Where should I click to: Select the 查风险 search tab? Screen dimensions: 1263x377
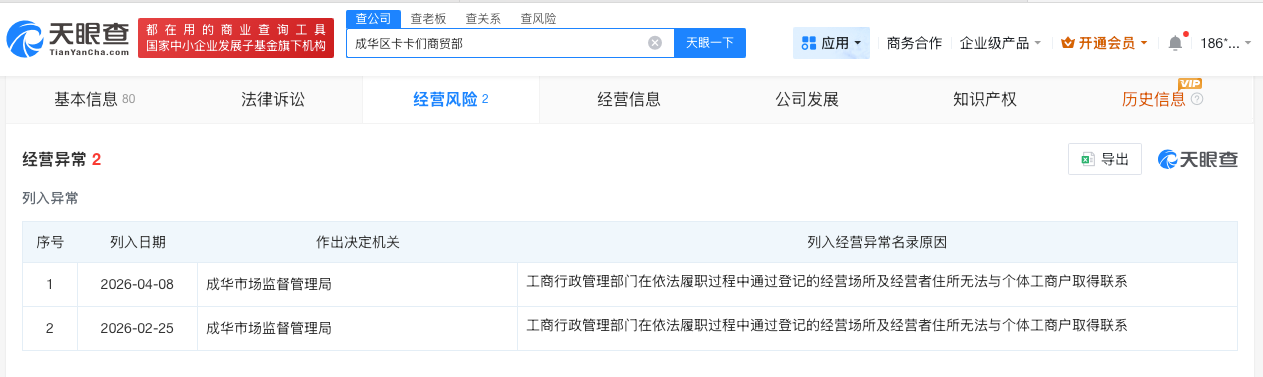(538, 18)
